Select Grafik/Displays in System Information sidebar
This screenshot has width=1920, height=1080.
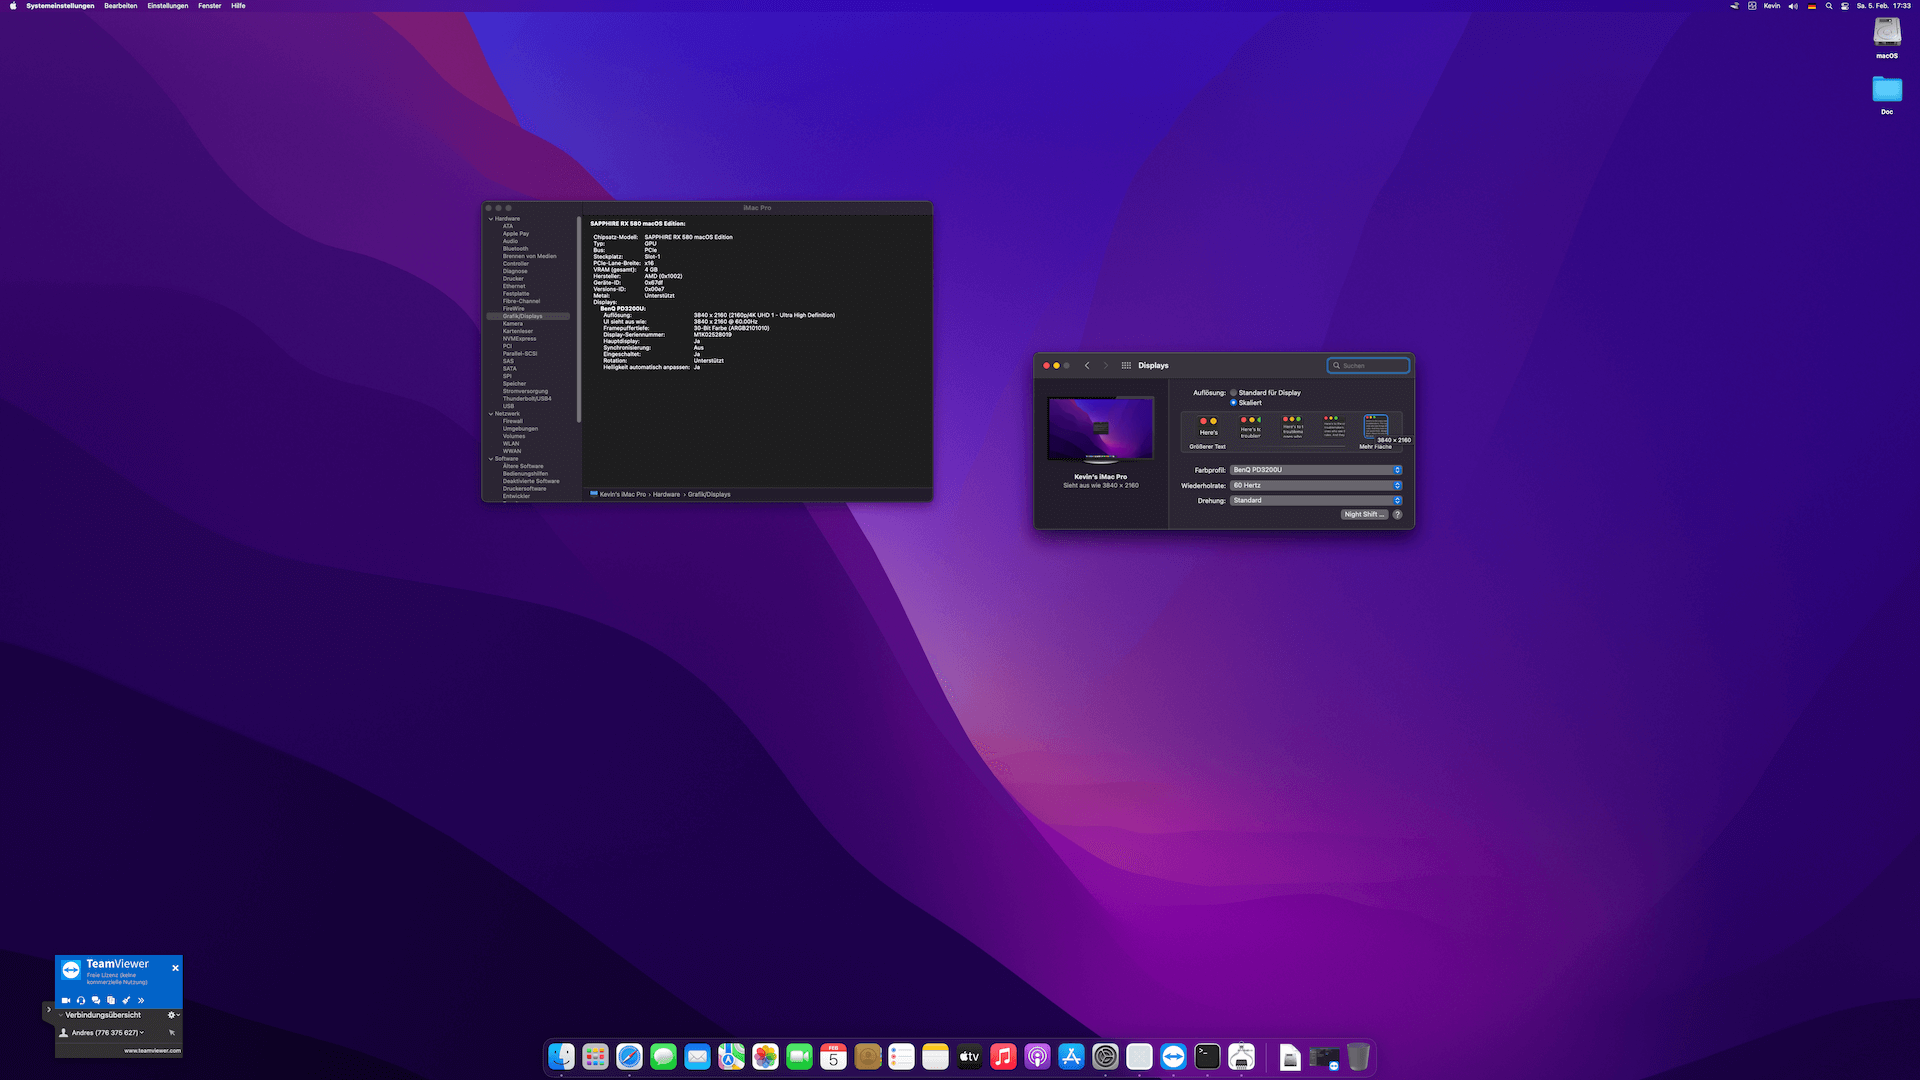pos(528,317)
